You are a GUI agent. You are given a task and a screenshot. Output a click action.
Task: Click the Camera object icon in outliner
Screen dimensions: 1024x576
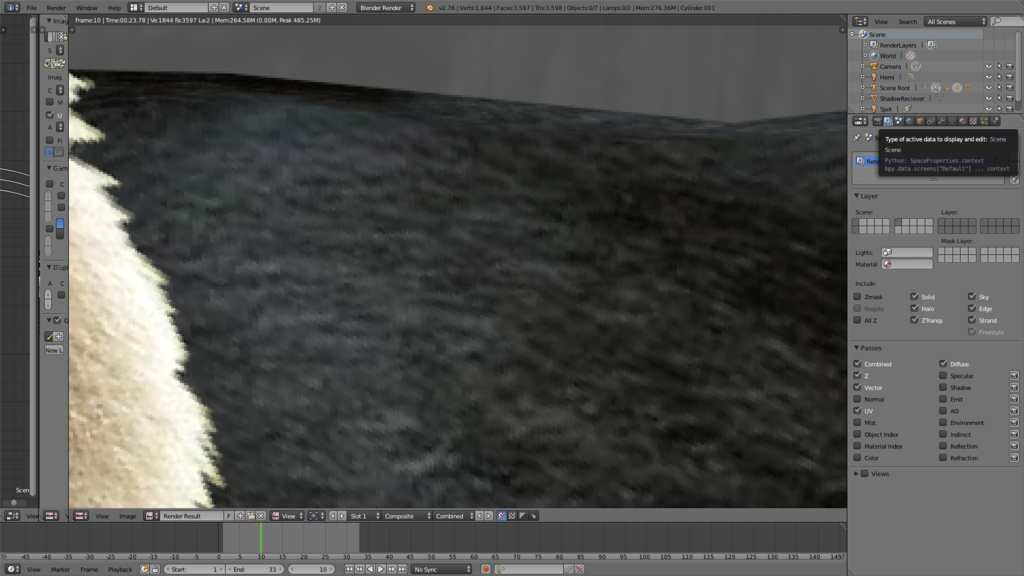click(873, 67)
